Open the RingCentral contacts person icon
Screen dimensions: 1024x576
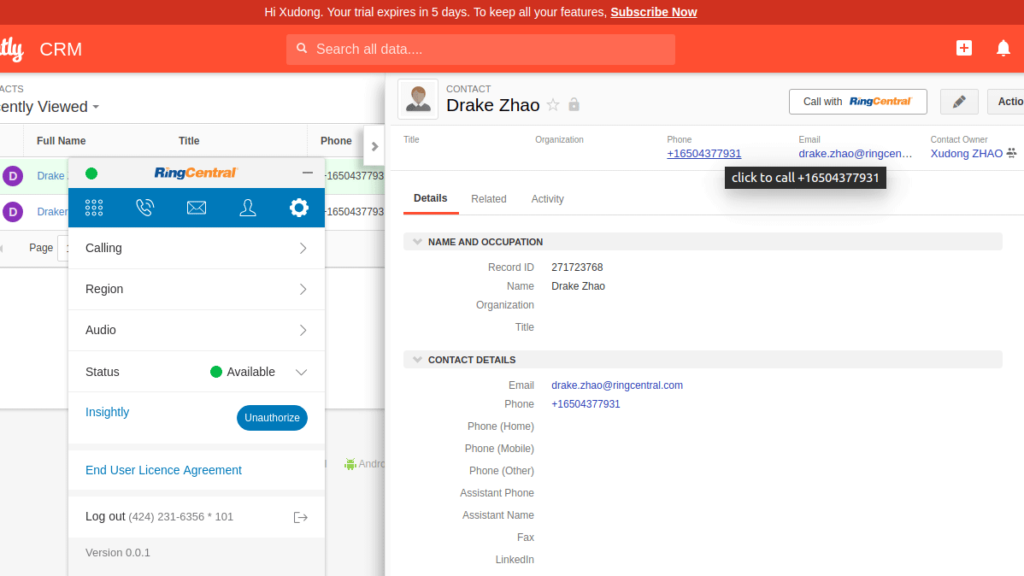pyautogui.click(x=247, y=208)
